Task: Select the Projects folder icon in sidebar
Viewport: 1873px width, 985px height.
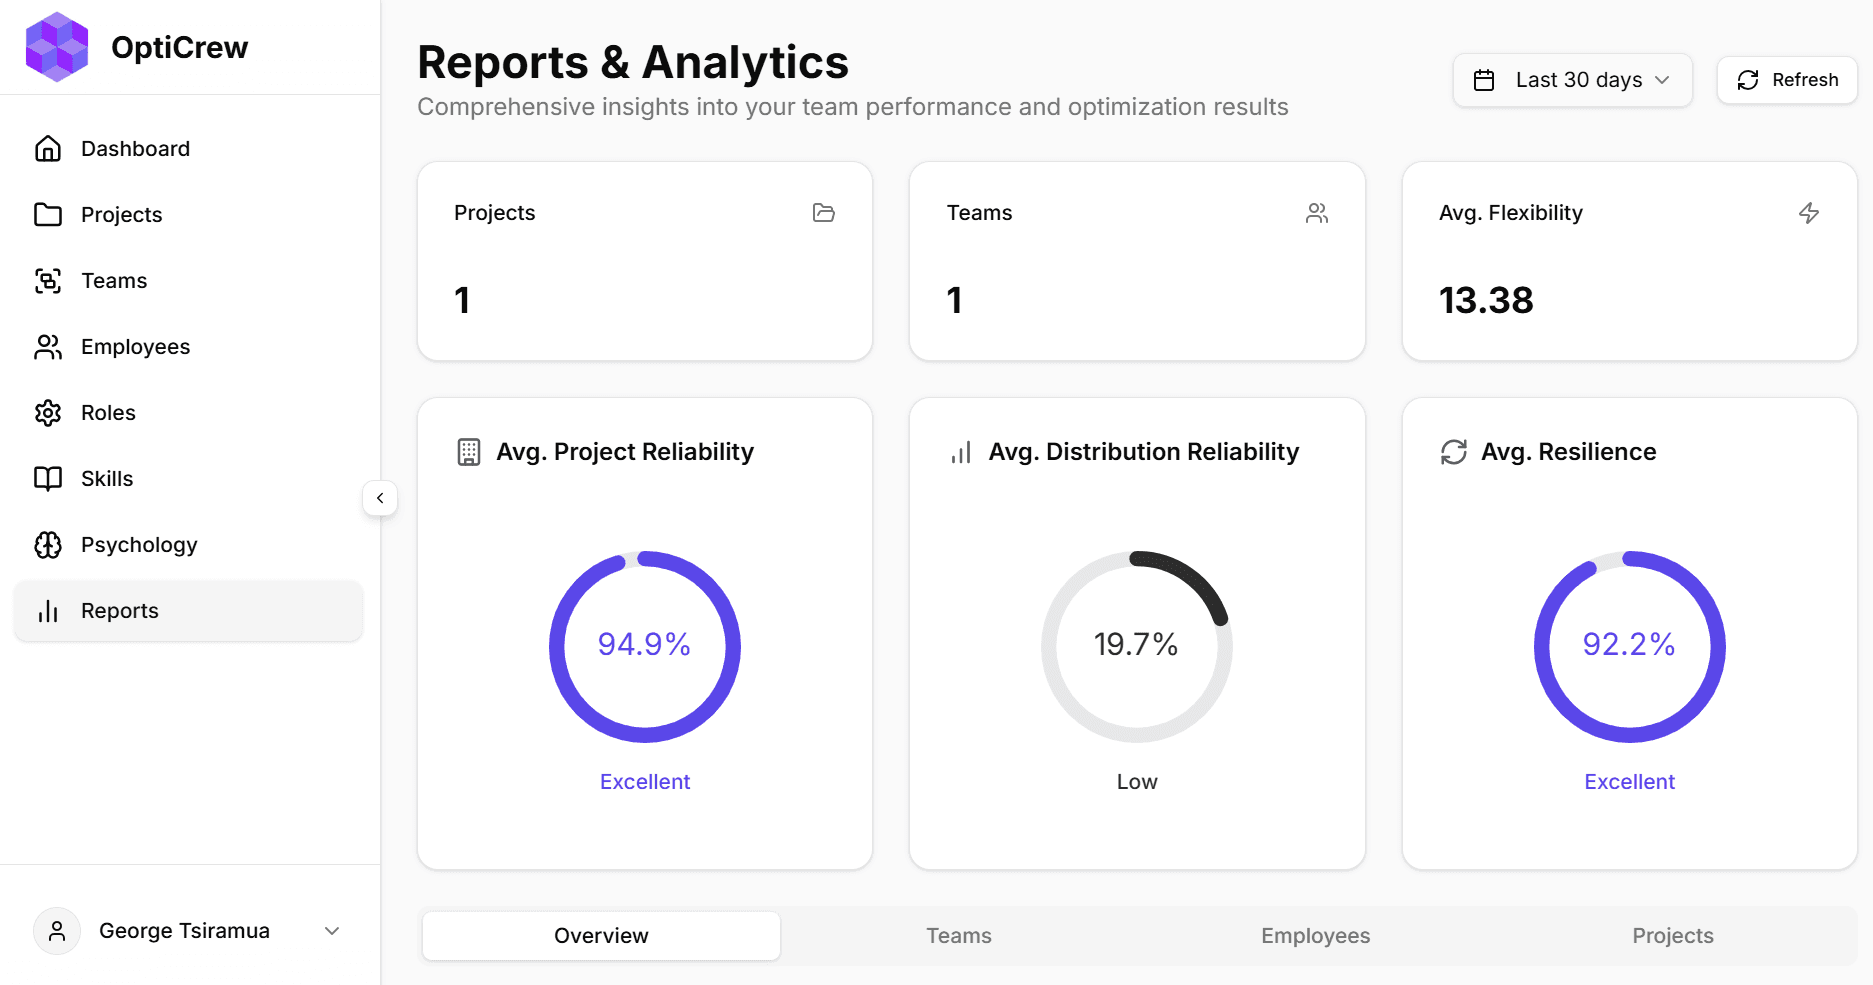Action: coord(48,214)
